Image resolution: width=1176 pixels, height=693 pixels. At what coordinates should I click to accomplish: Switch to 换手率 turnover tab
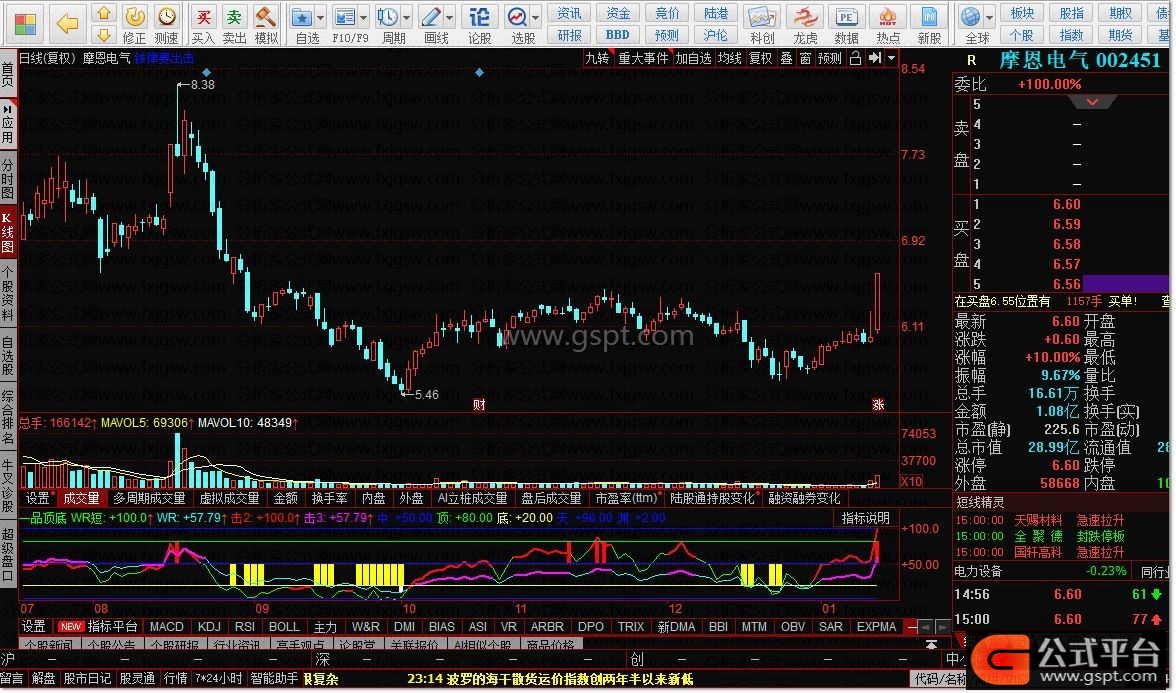click(329, 498)
